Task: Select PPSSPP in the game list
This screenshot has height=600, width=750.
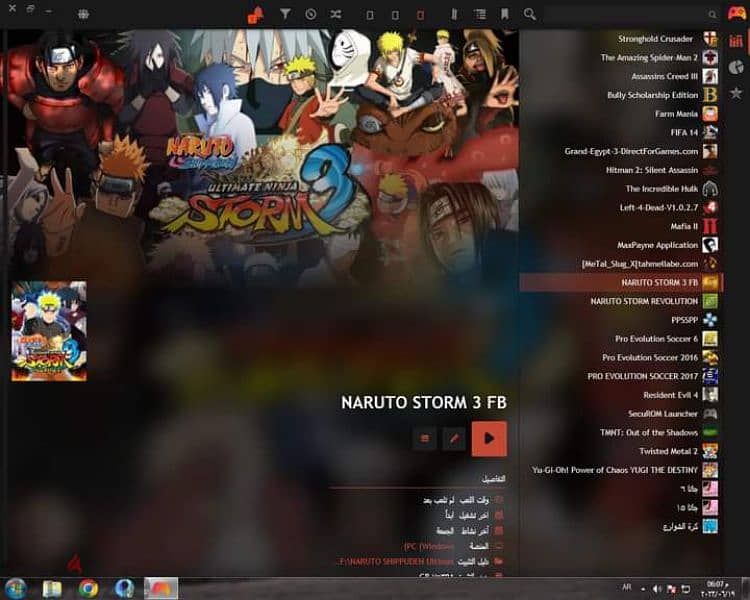Action: [x=621, y=320]
